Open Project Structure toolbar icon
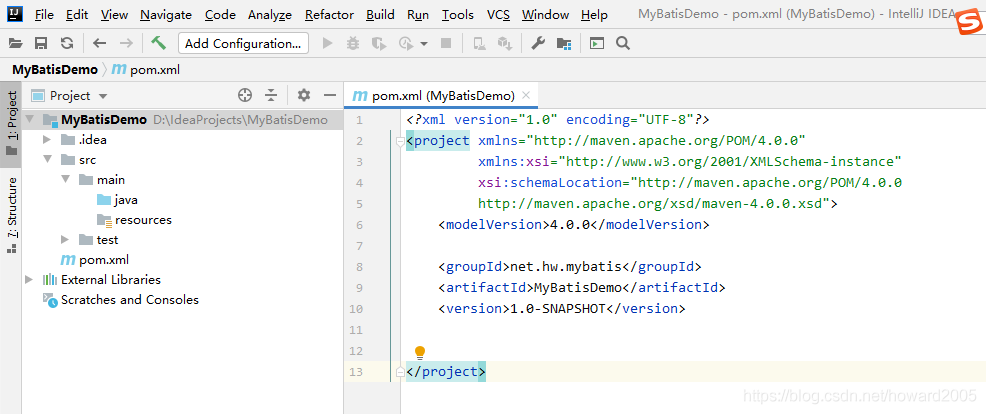 [x=564, y=43]
